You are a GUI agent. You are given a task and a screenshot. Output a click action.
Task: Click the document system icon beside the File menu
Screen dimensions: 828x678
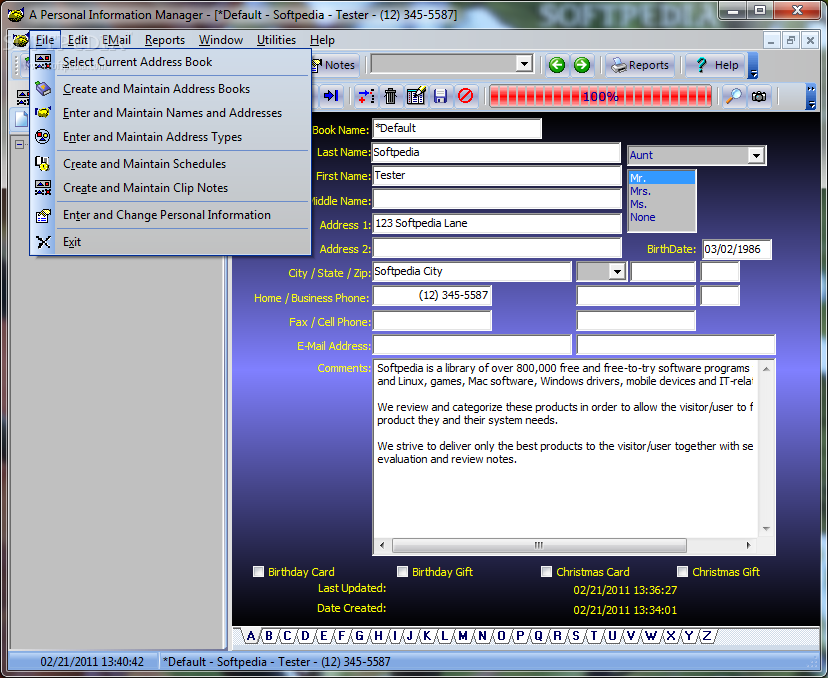[20, 40]
